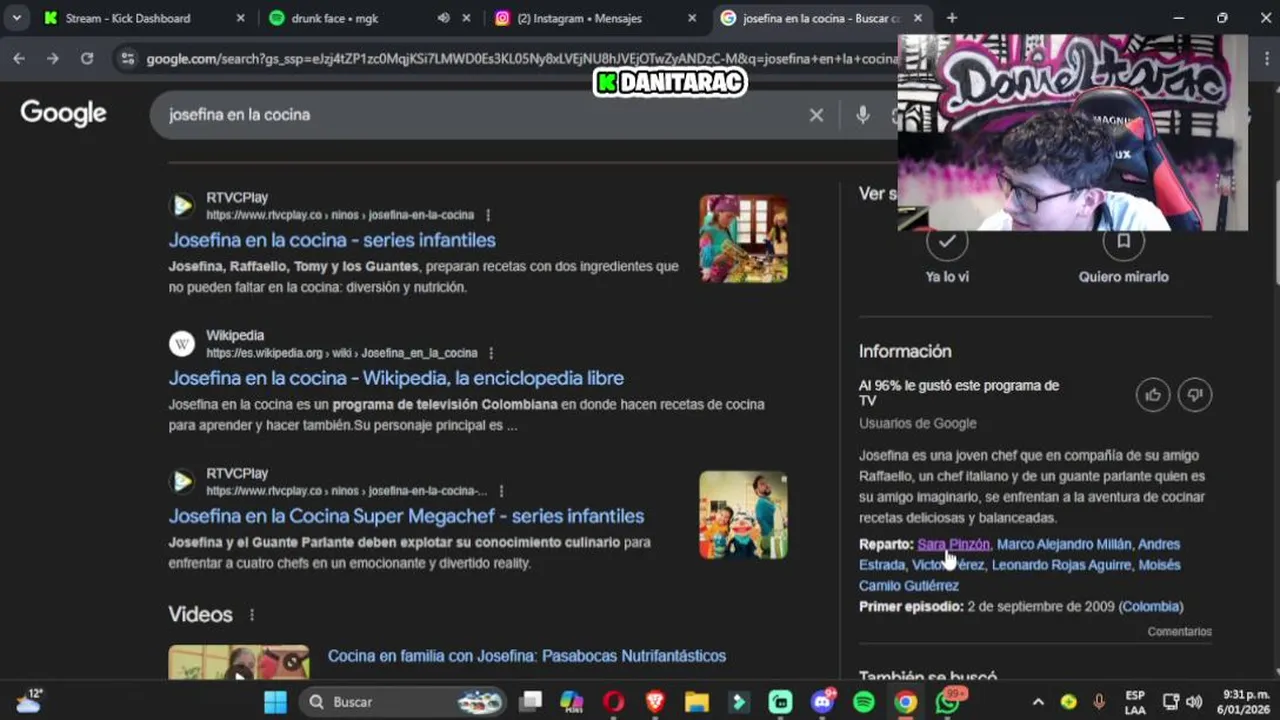The height and width of the screenshot is (720, 1280).
Task: Dislike this TV program with thumbs down
Action: 1195,395
